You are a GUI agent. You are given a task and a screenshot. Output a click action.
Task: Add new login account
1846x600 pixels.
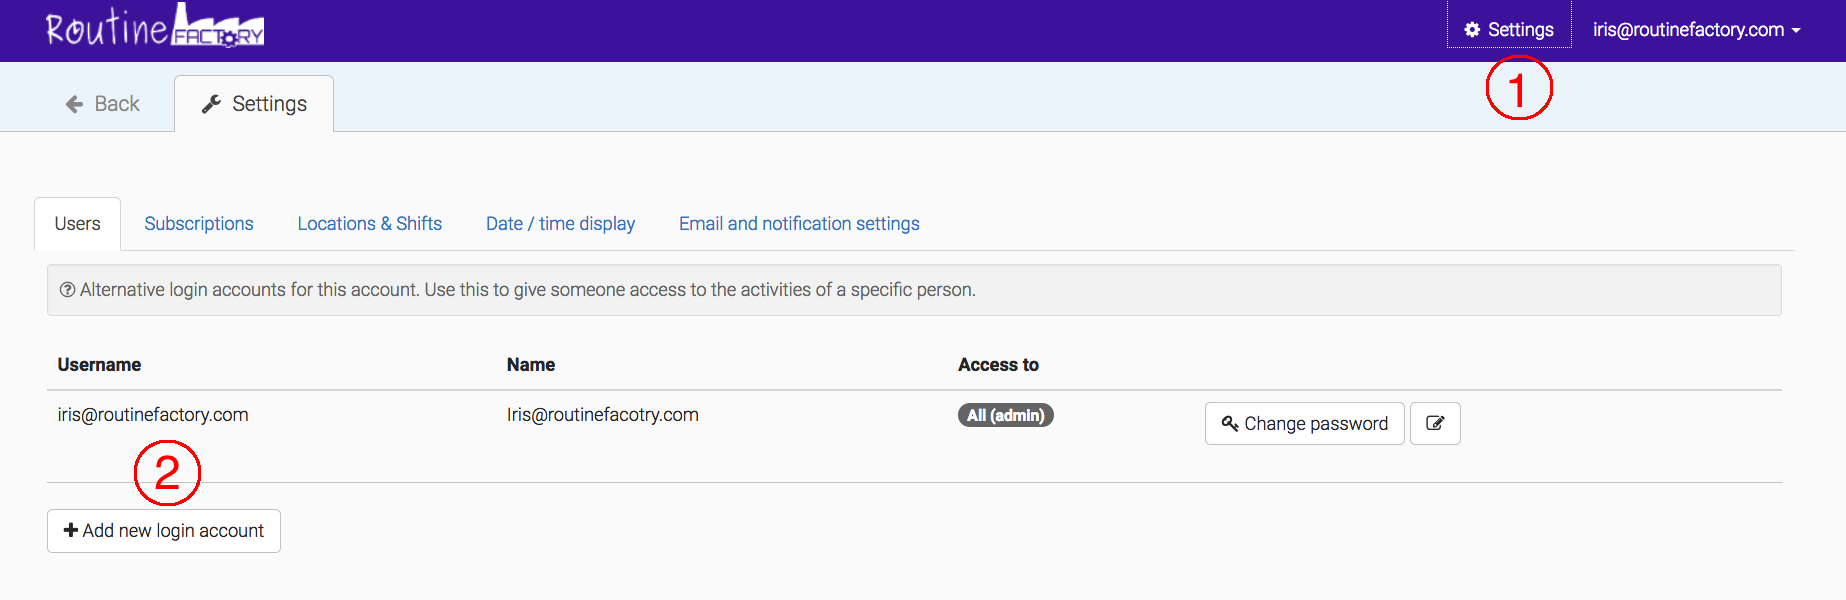(x=164, y=531)
